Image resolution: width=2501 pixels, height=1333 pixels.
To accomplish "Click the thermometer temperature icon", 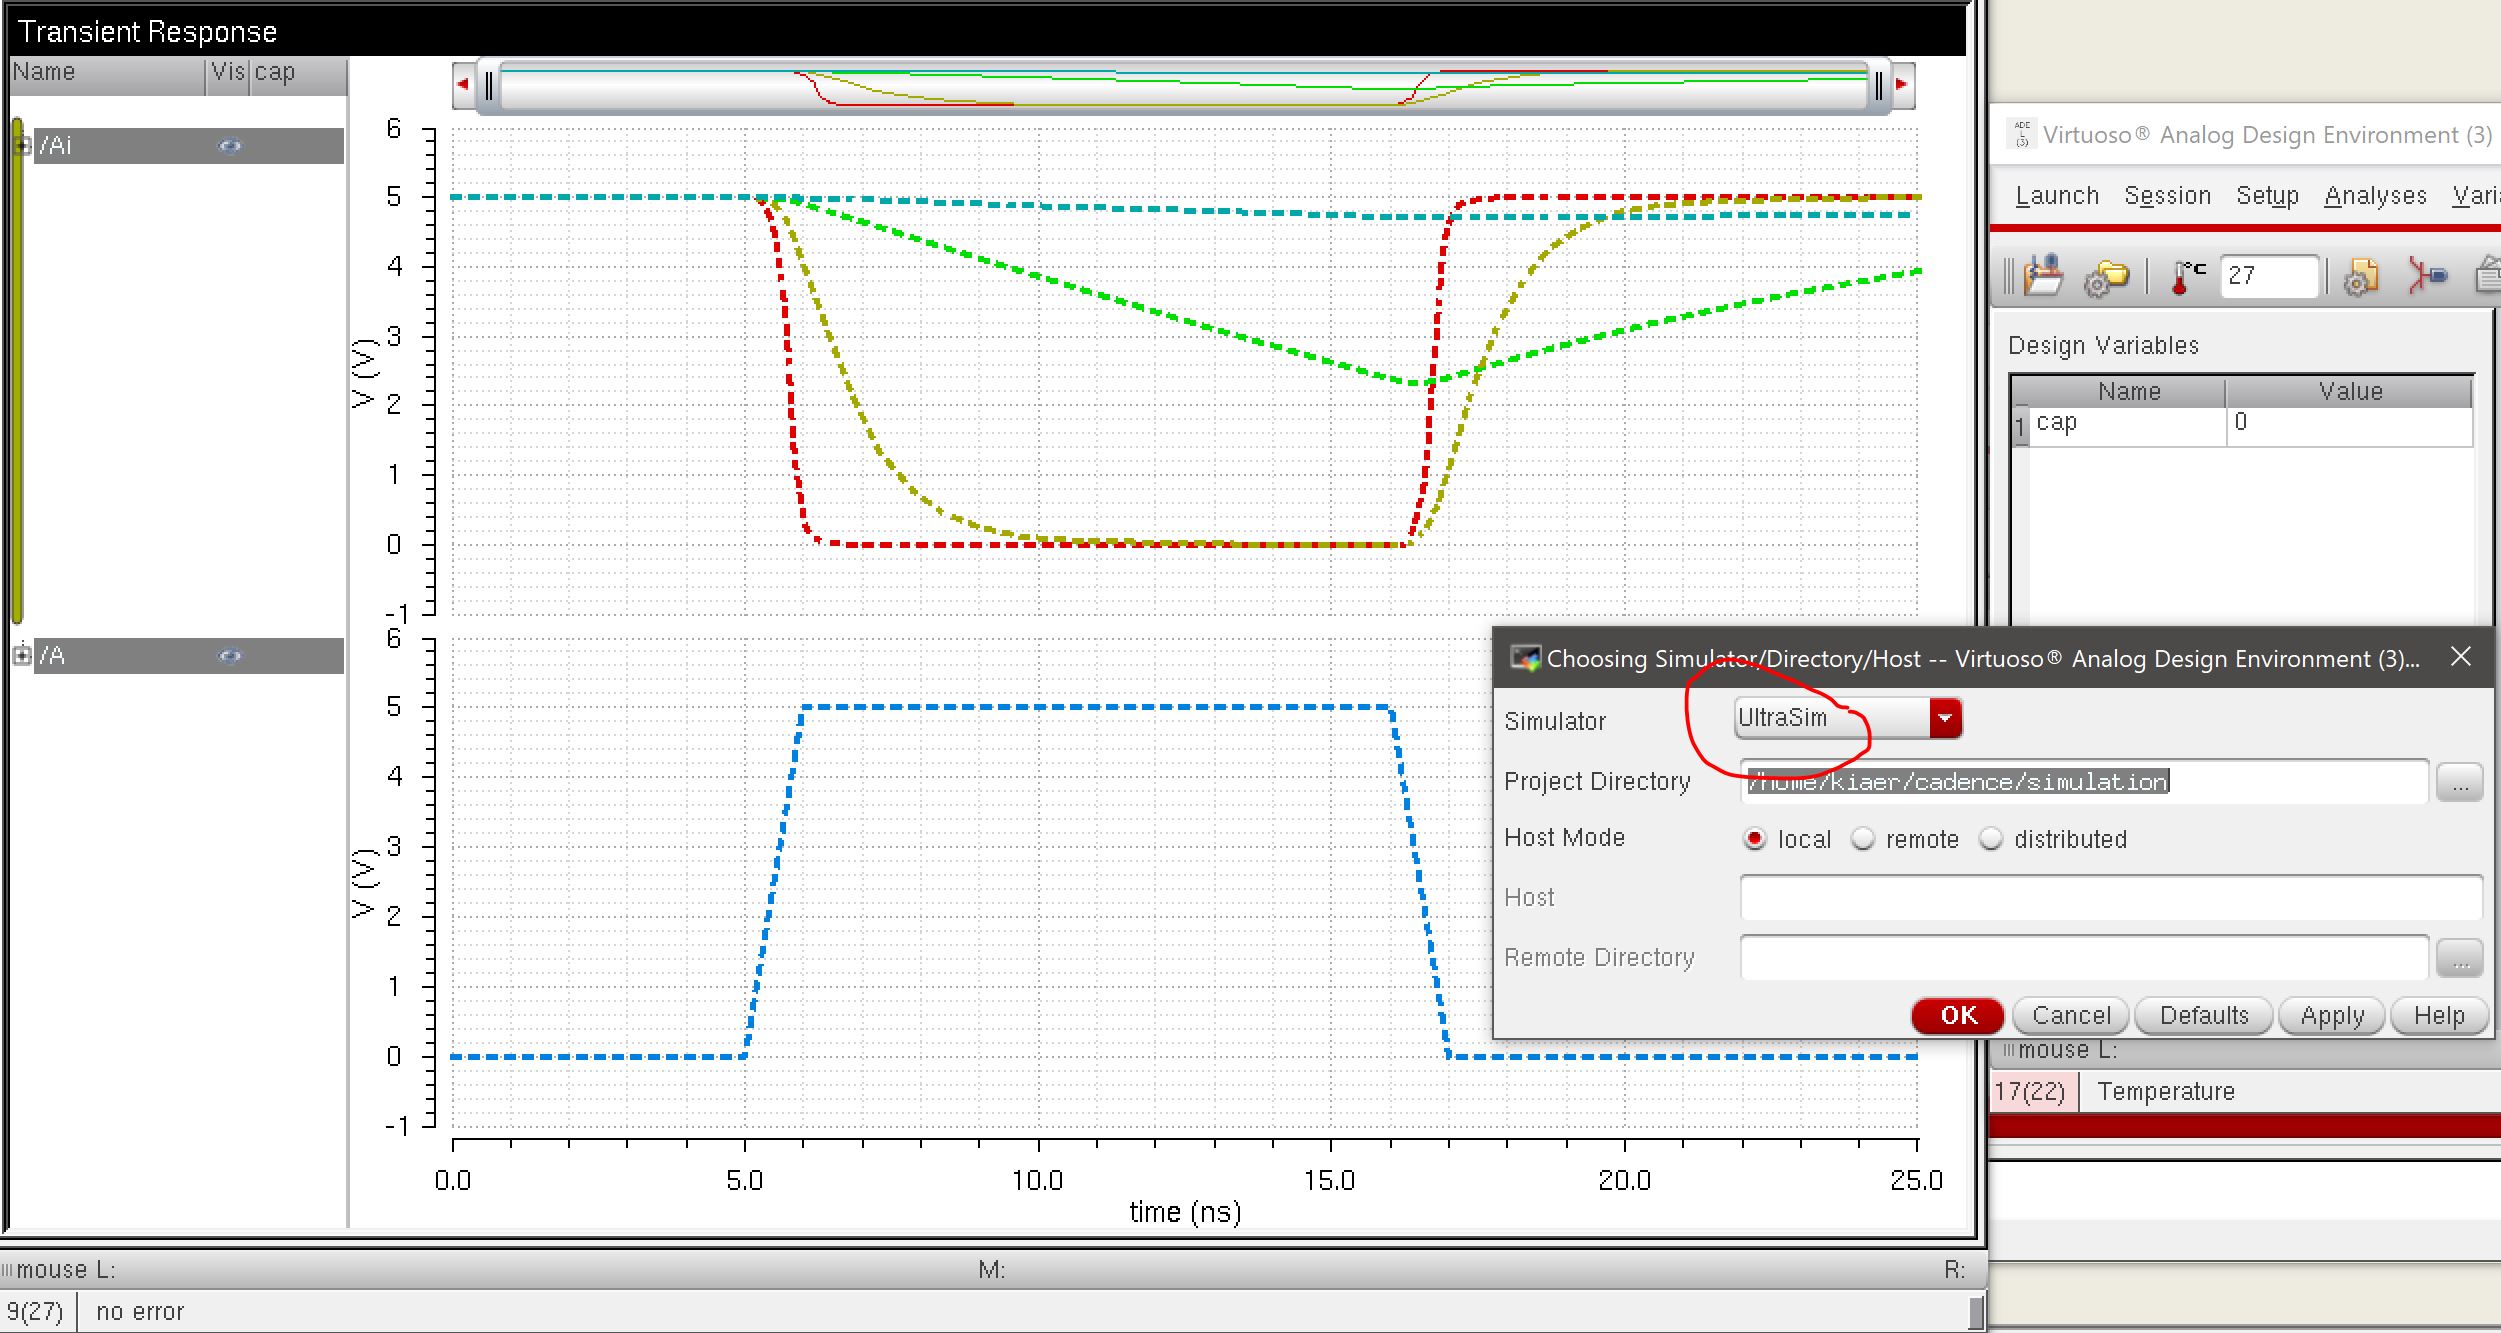I will click(2186, 277).
